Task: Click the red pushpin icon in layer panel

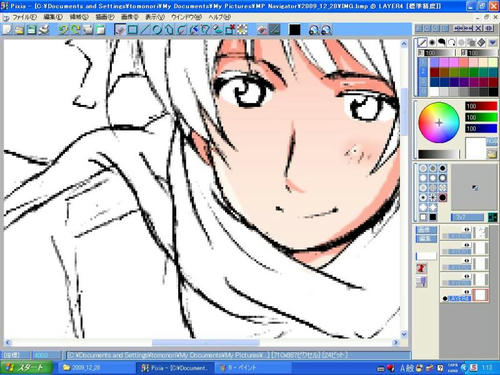Action: tap(421, 268)
